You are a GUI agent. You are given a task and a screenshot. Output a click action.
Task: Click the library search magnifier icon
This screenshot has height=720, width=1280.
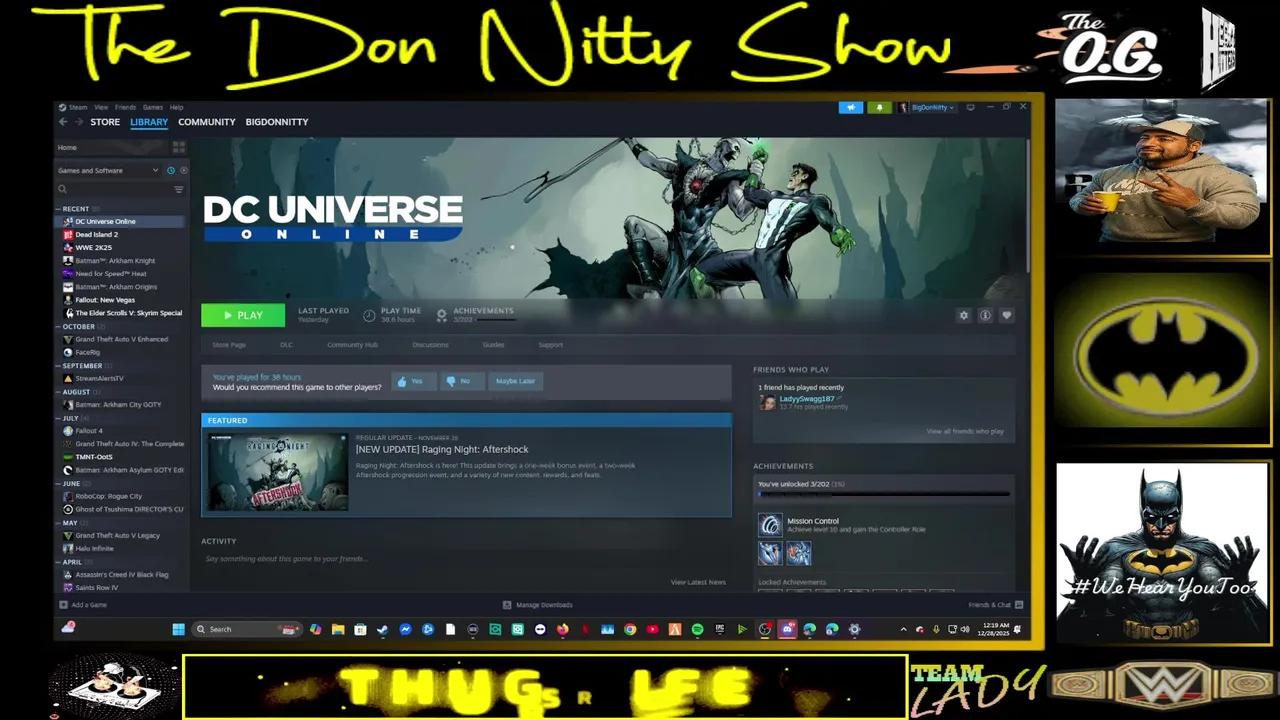62,189
